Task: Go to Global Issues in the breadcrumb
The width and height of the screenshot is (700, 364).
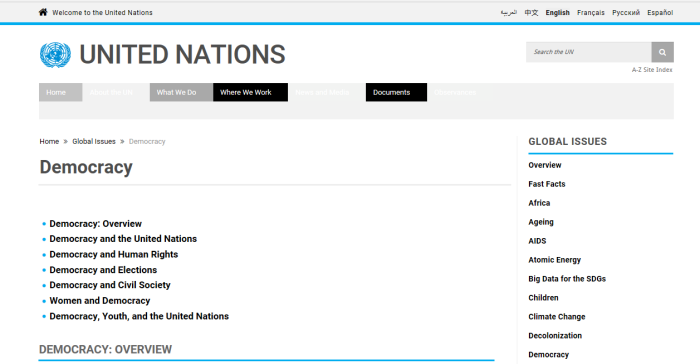Action: pos(94,142)
